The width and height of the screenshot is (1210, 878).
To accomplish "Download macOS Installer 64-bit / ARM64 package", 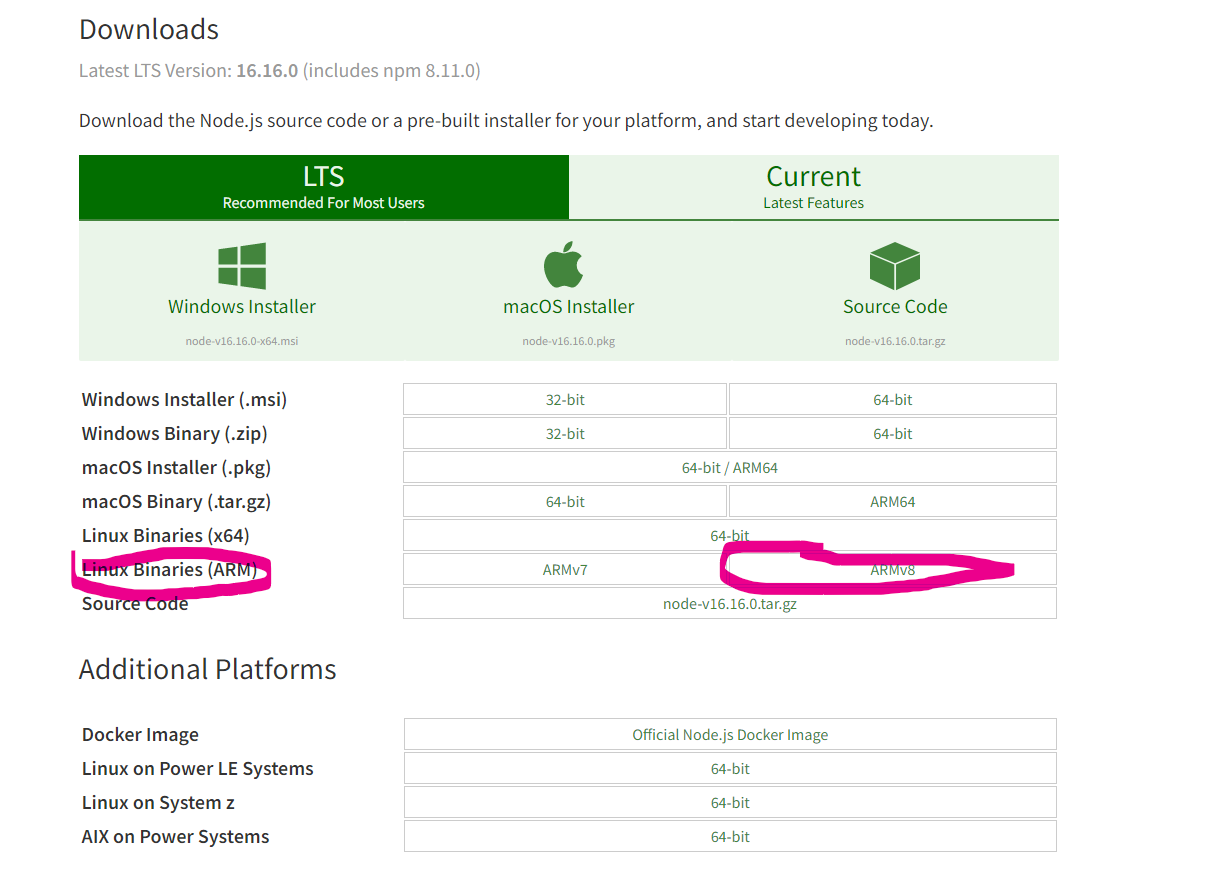I will point(730,468).
